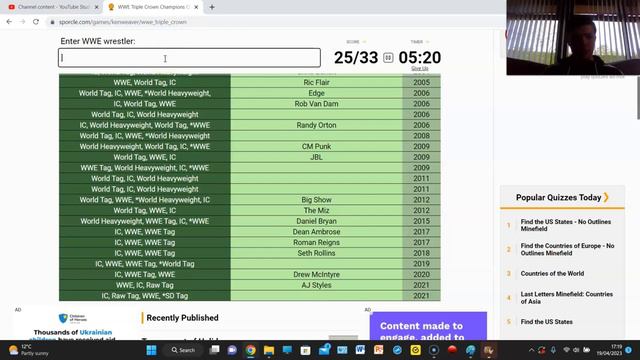The height and width of the screenshot is (360, 640).
Task: Click the Randy Orton answer cell
Action: click(316, 125)
